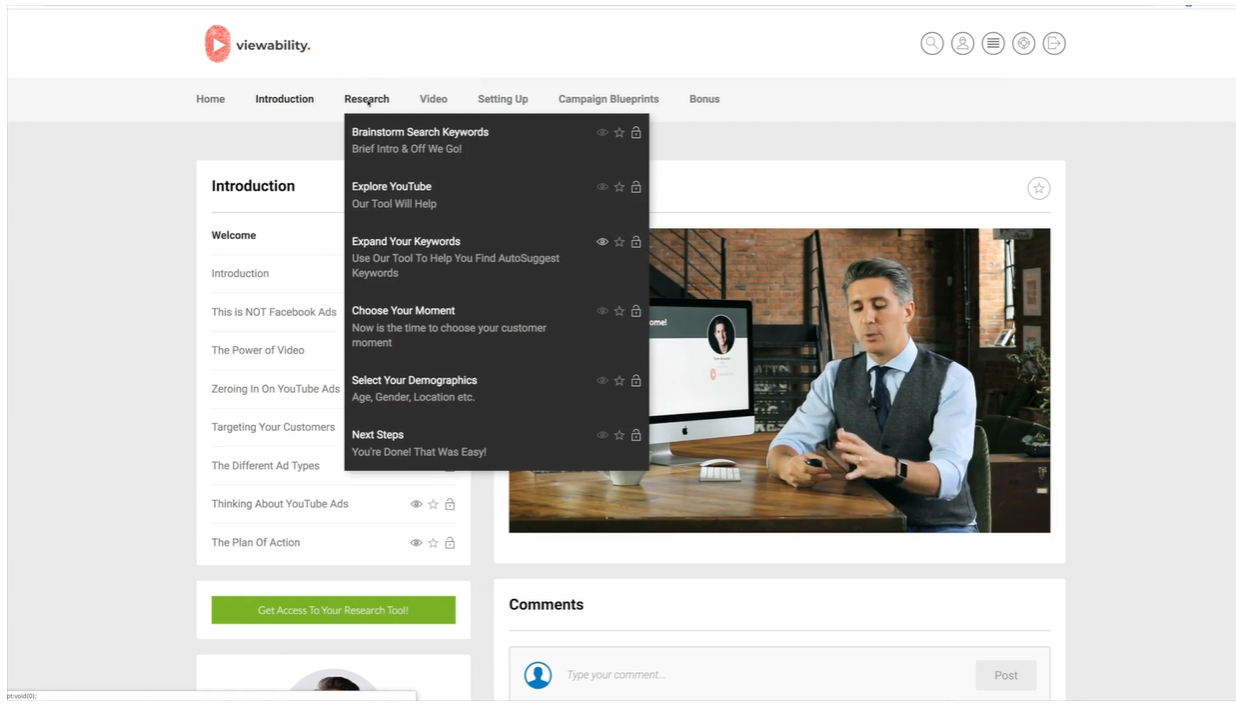1236x709 pixels.
Task: Star the Choose Your Moment lesson
Action: (x=619, y=311)
